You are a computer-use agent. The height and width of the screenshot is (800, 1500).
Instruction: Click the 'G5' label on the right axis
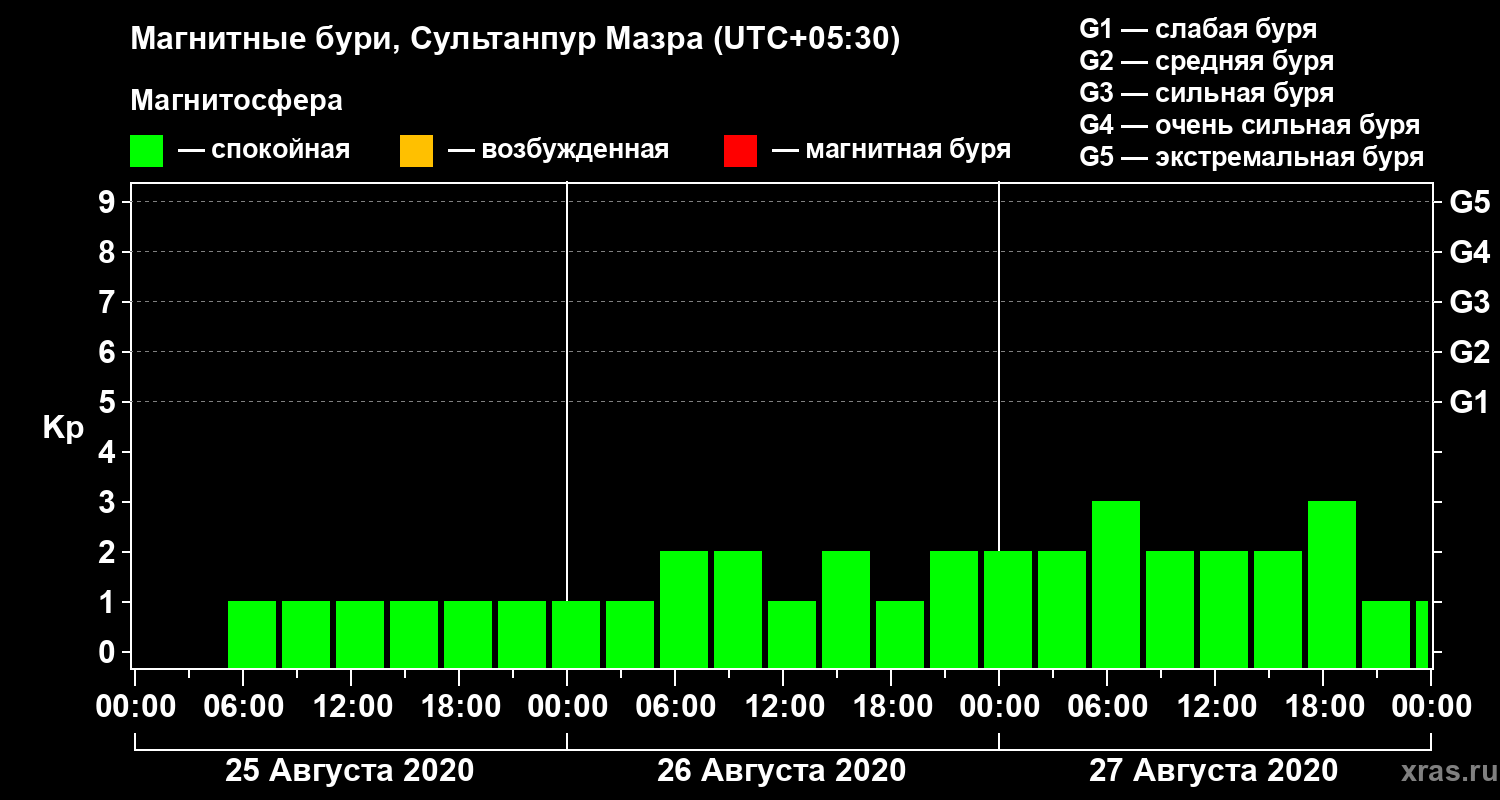click(1469, 203)
